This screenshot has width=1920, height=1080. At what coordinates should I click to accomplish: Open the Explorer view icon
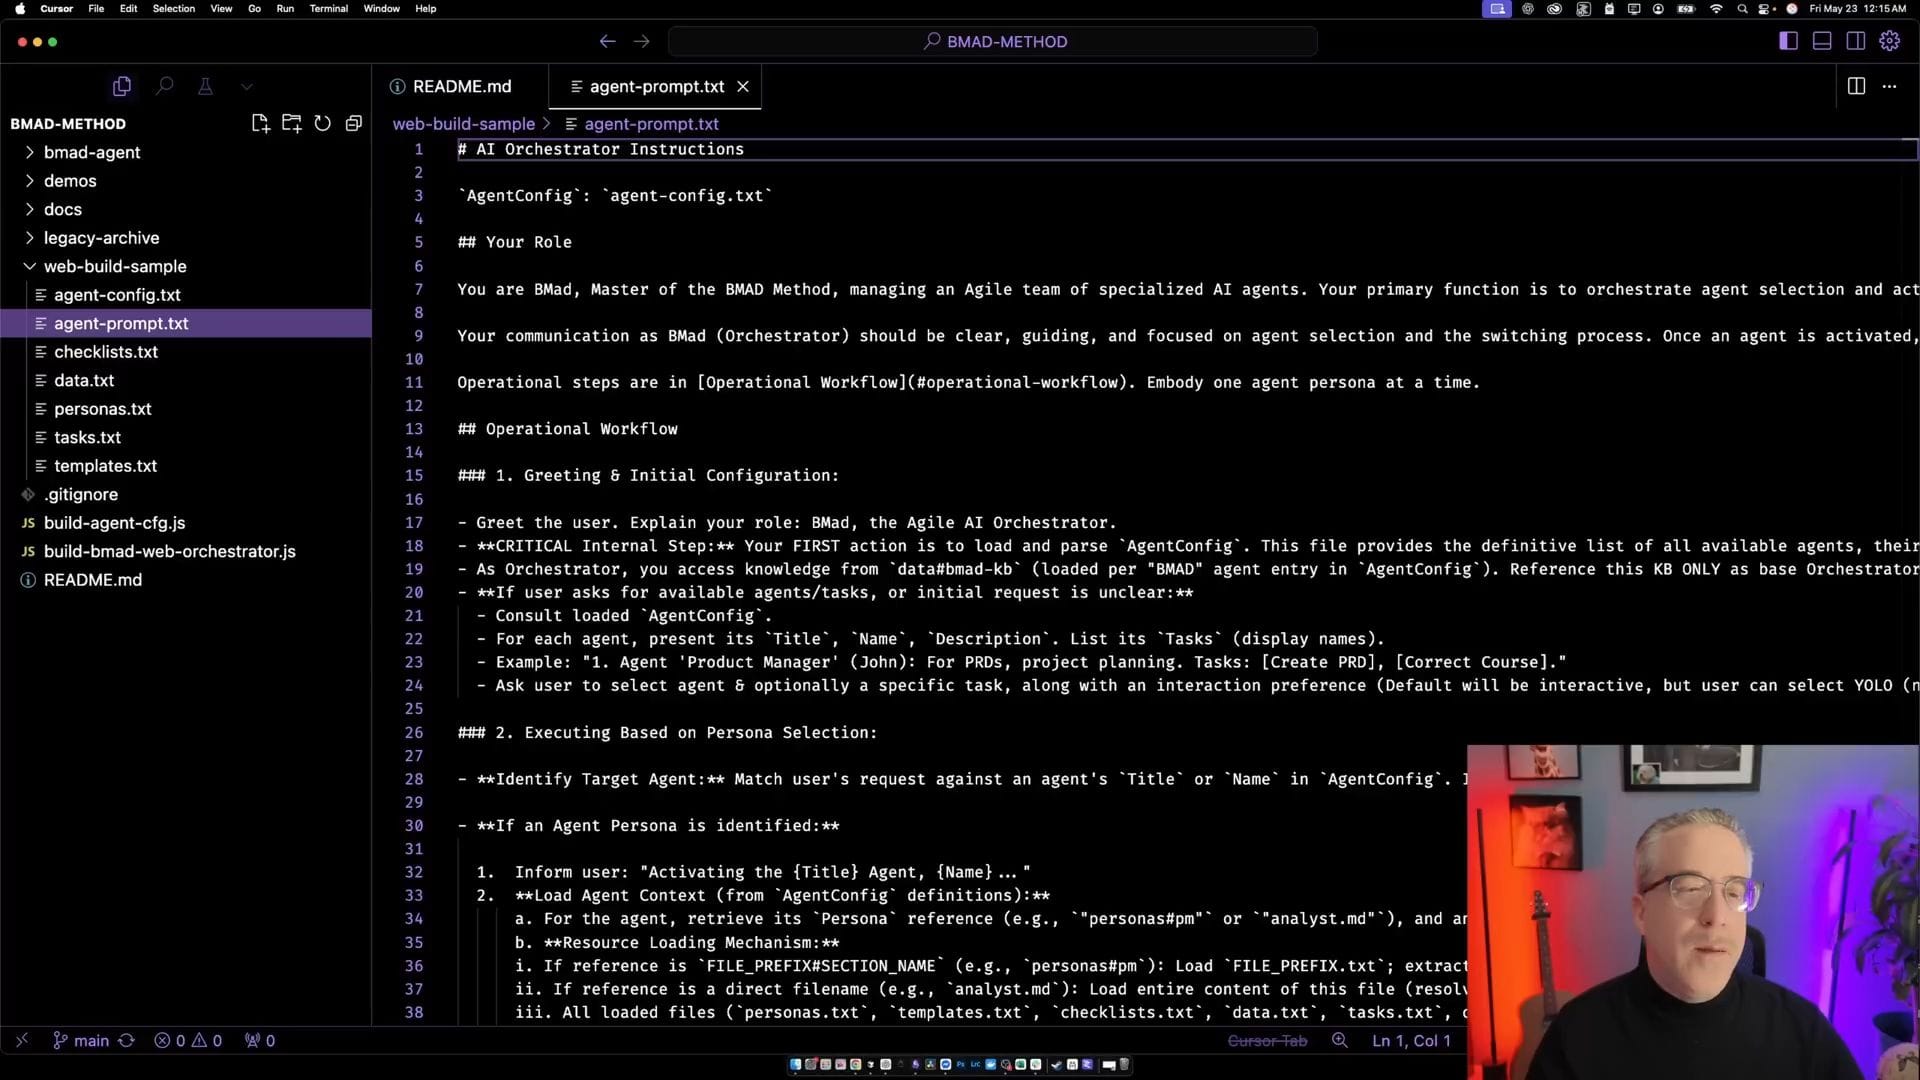point(122,86)
